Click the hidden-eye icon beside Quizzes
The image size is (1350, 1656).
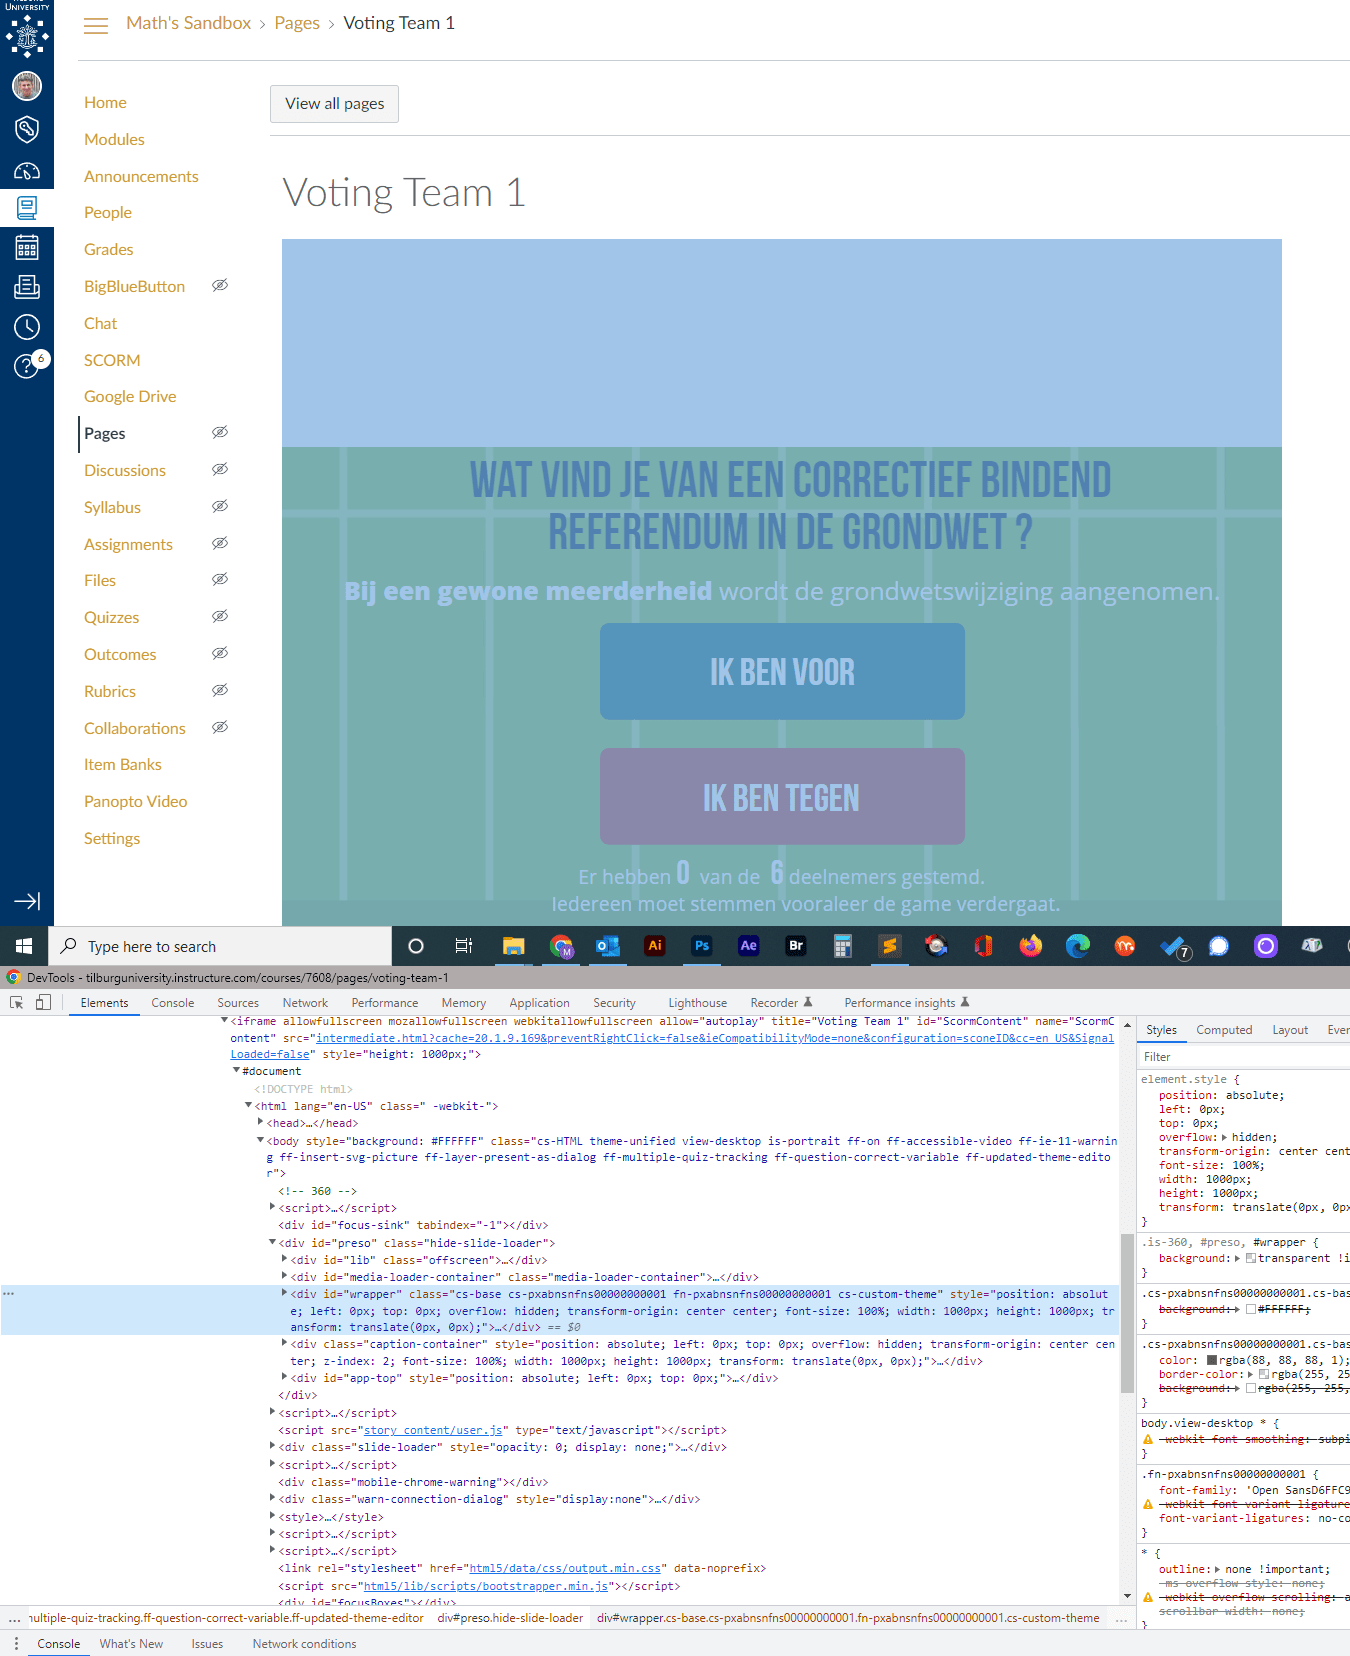click(220, 617)
